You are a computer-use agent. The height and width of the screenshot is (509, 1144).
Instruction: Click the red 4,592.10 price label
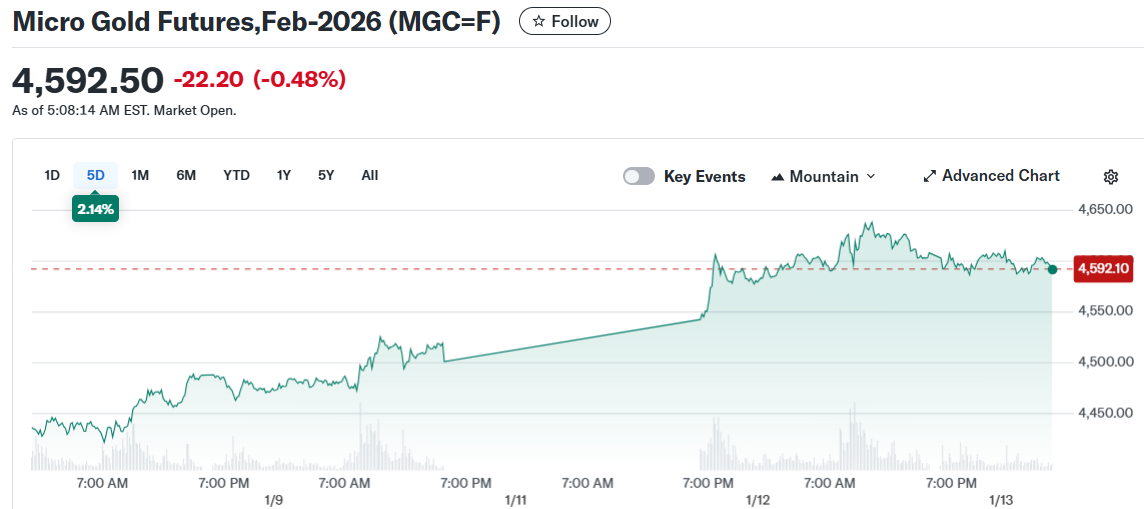tap(1103, 268)
